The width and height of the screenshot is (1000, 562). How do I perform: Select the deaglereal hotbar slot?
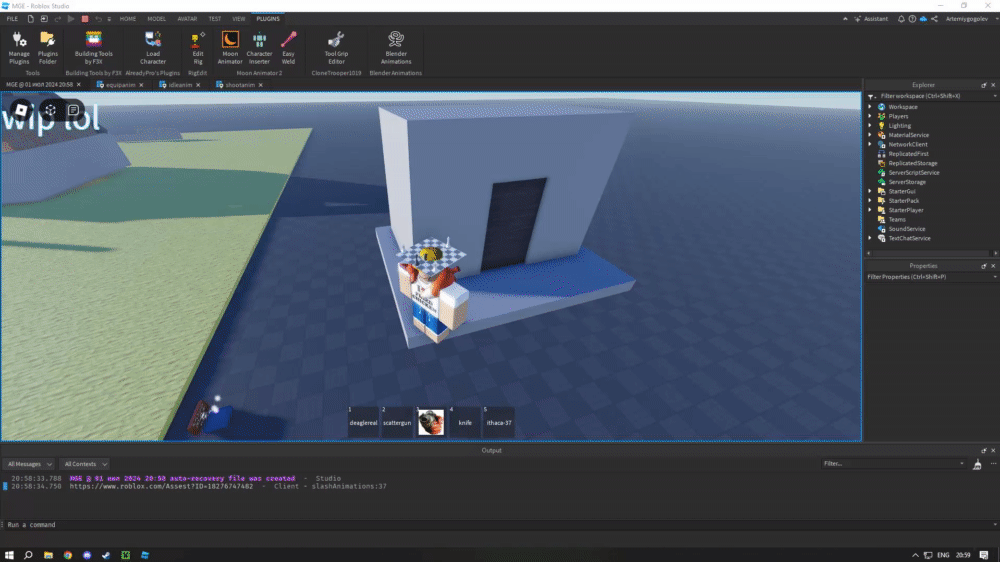click(x=364, y=422)
